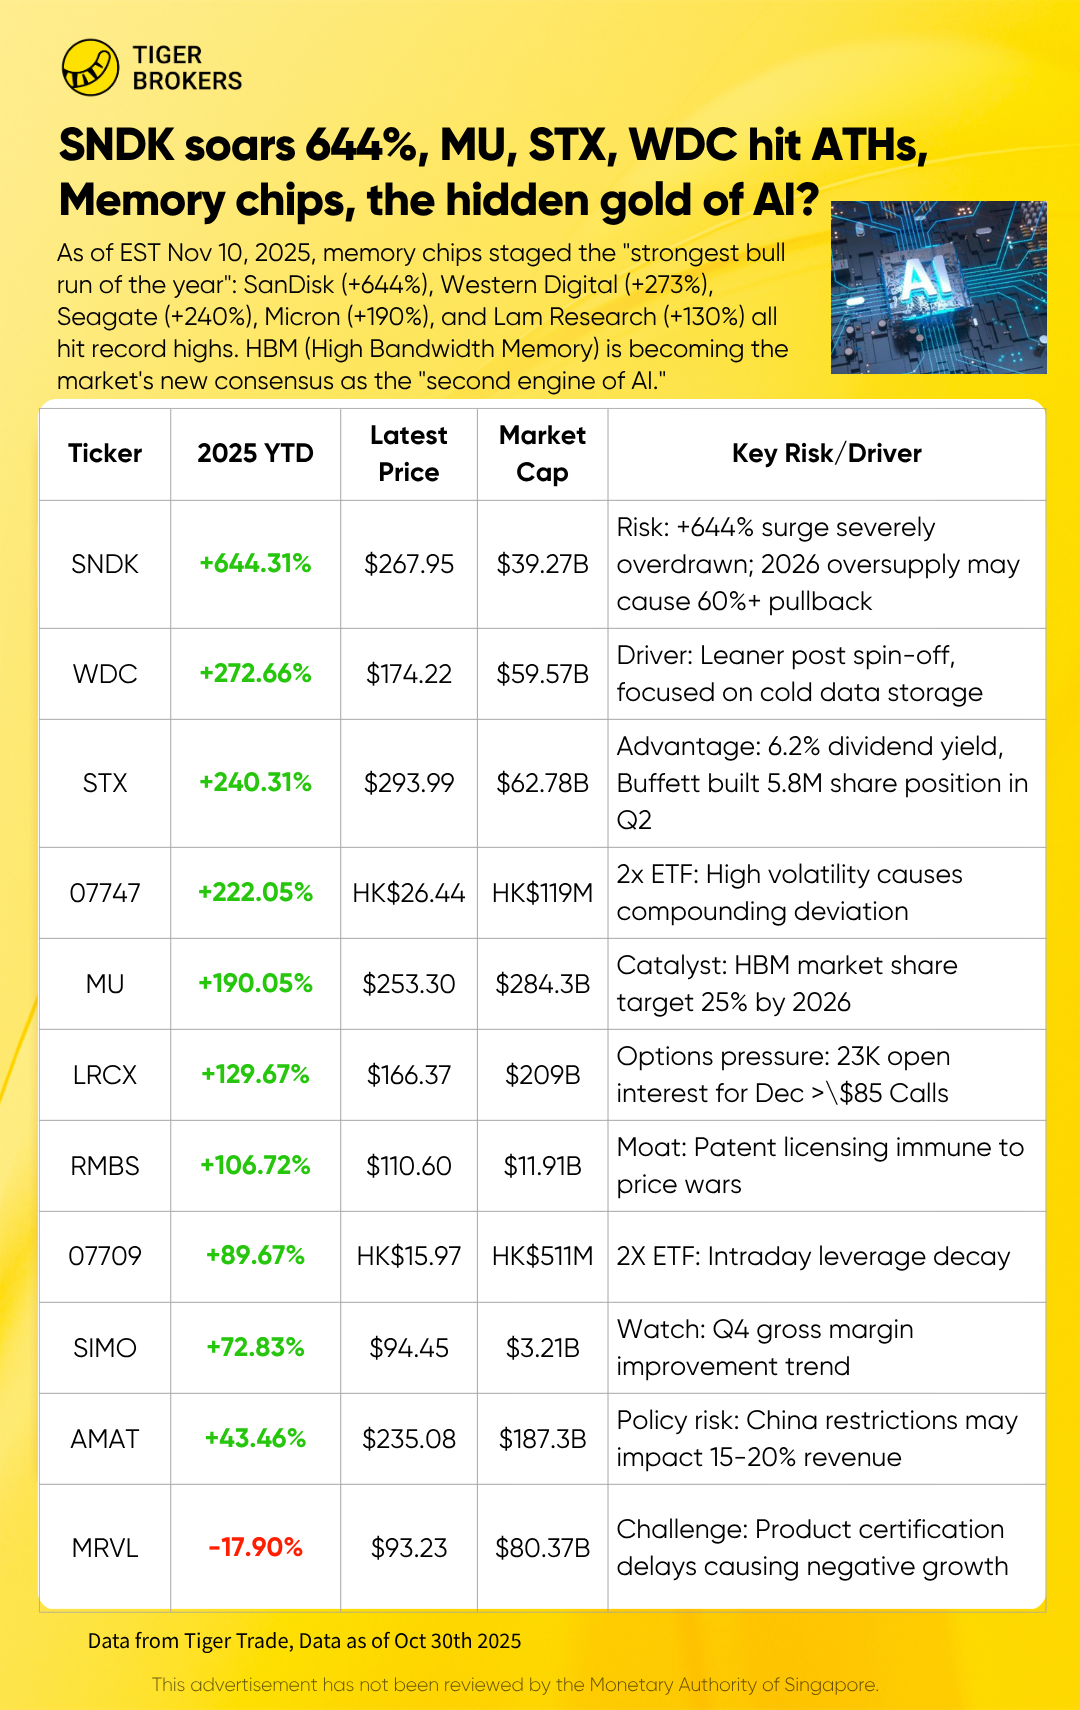The height and width of the screenshot is (1710, 1080).
Task: Select the Key Risk/Driver header
Action: point(827,453)
